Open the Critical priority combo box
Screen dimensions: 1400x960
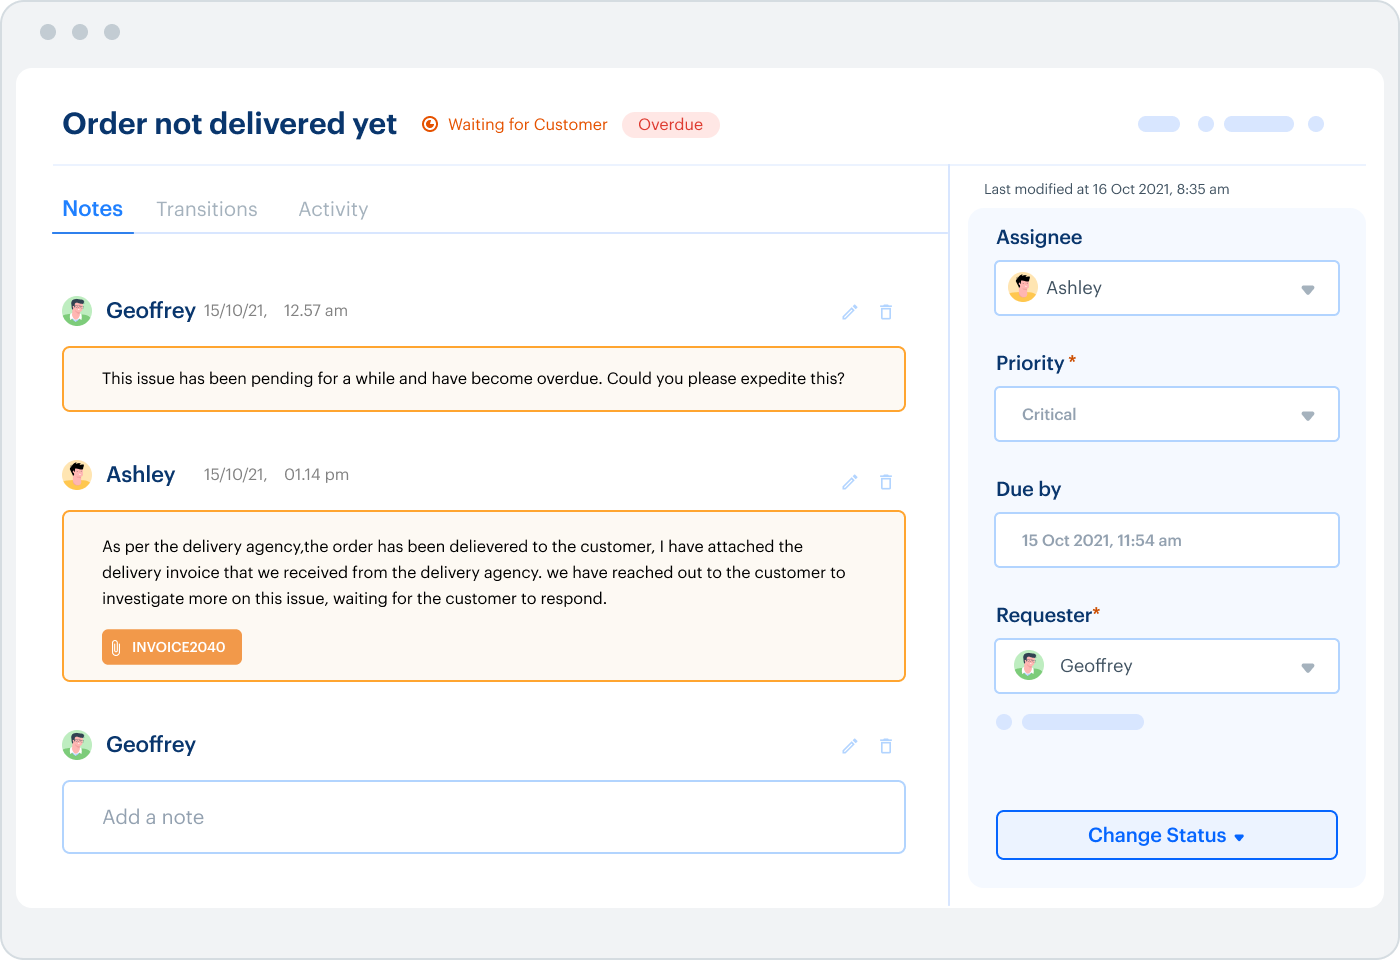[1167, 414]
